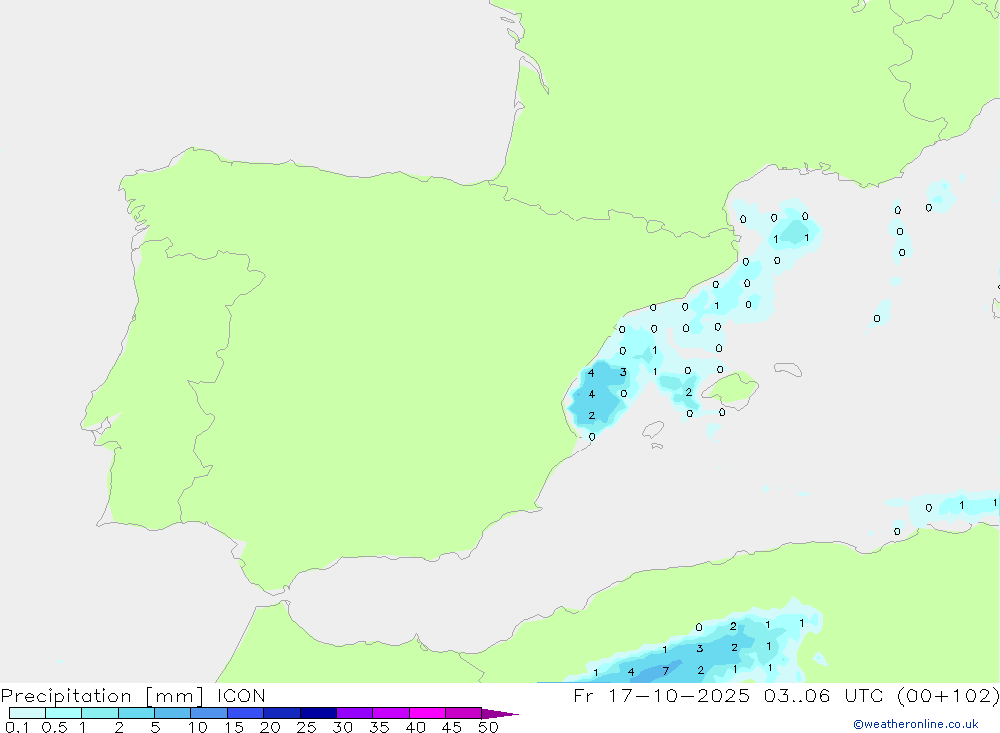Click the '25' legend scale label

tap(306, 727)
